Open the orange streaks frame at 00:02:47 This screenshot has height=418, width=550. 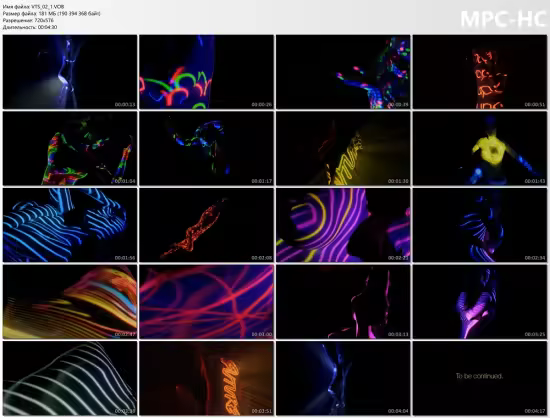70,302
